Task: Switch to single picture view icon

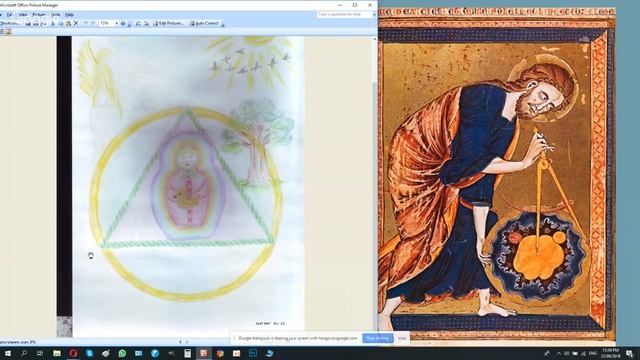Action: click(x=9, y=31)
